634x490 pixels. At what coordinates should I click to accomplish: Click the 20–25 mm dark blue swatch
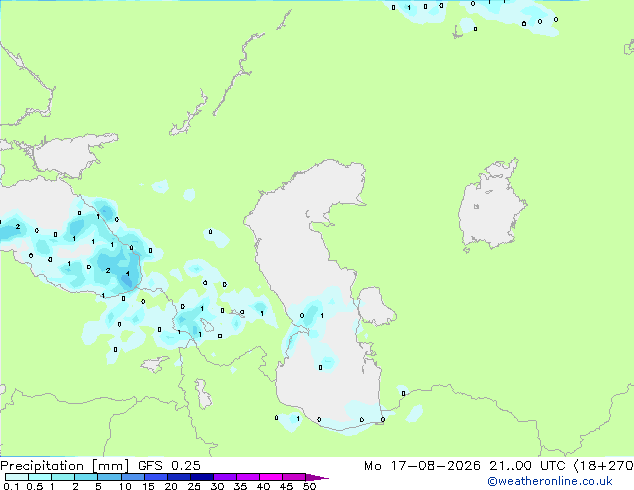pos(178,477)
